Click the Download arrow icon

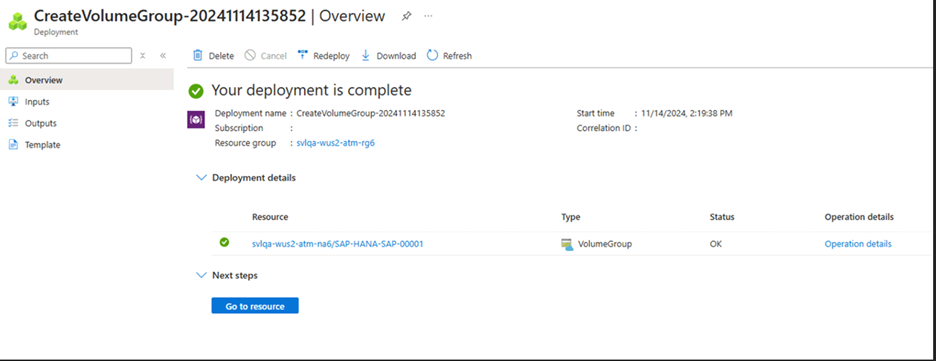(x=366, y=55)
